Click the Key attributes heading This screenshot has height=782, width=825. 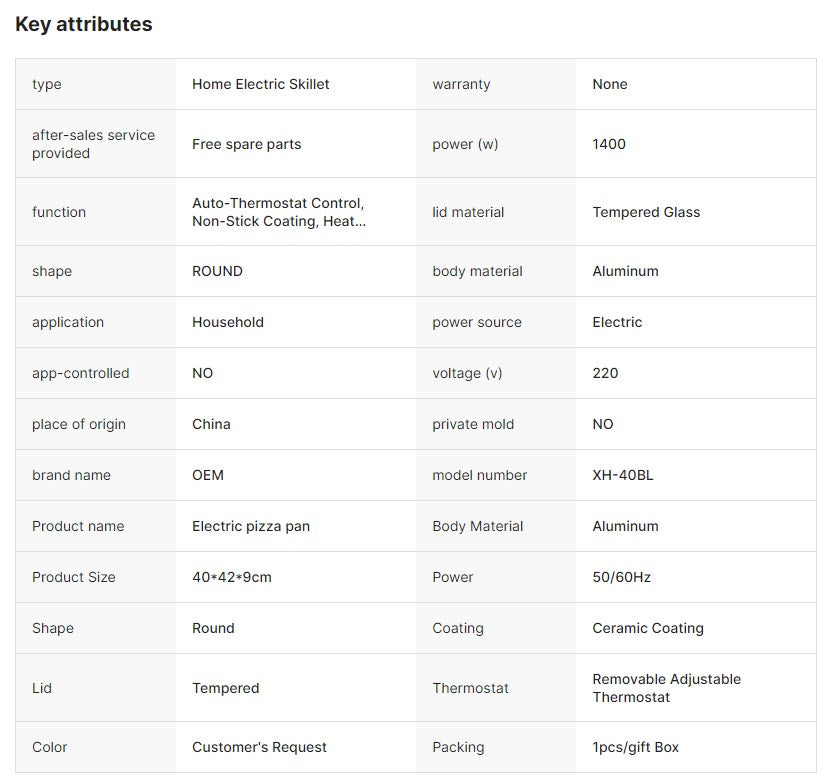[84, 24]
